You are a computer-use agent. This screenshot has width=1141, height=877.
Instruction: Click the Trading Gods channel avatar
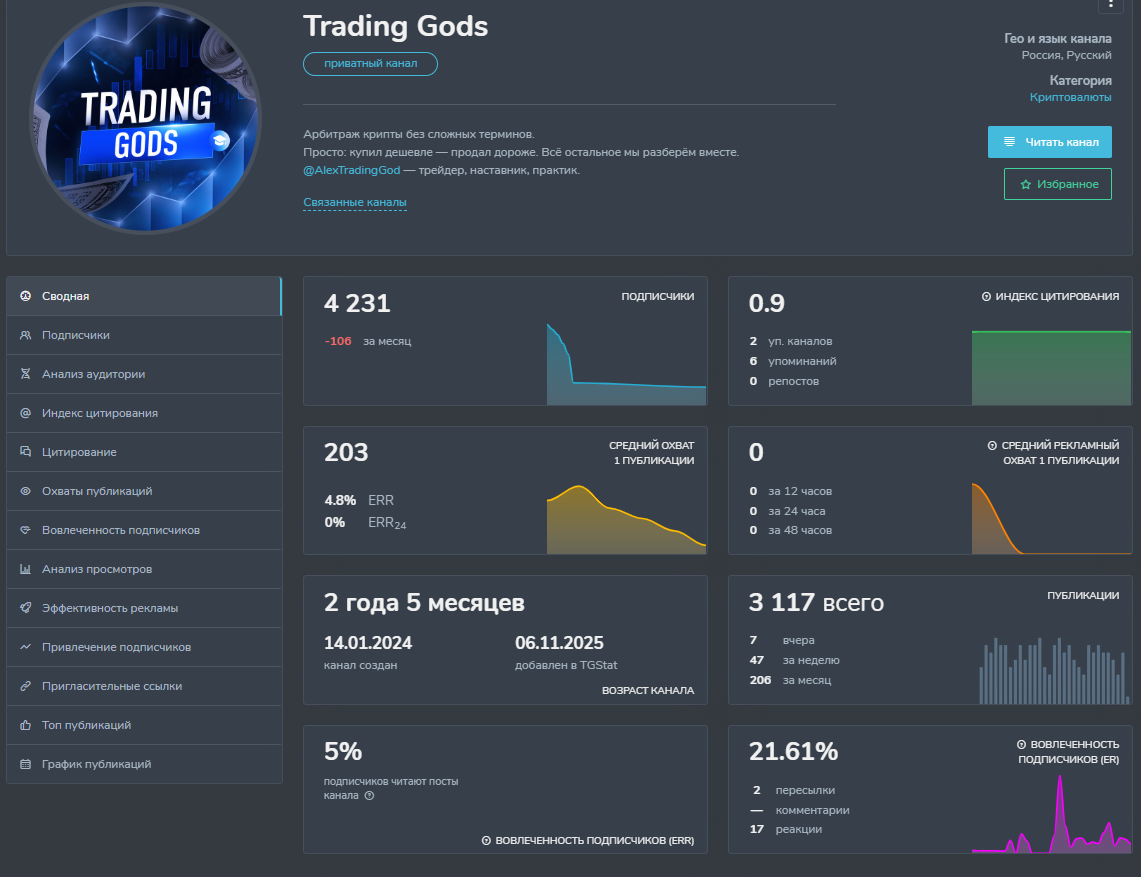146,119
